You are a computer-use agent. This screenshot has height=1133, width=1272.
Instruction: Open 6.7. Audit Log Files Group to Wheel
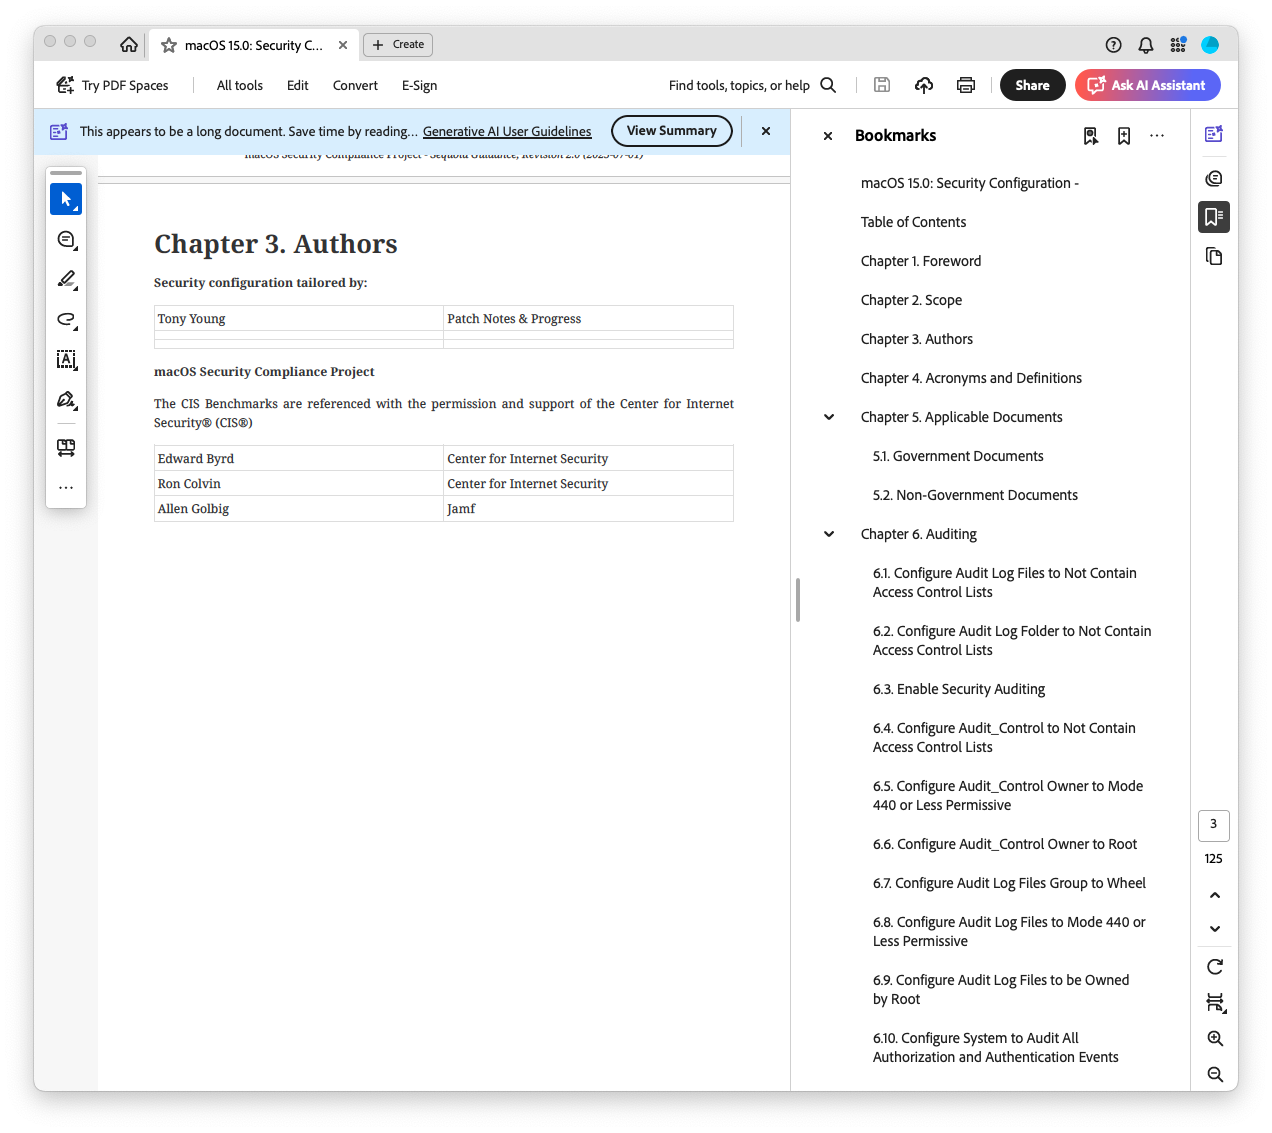(1009, 883)
